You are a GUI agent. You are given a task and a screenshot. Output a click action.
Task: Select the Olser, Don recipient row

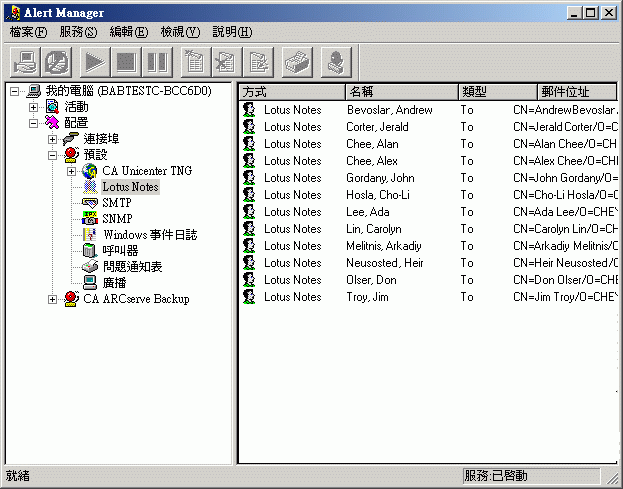[428, 280]
